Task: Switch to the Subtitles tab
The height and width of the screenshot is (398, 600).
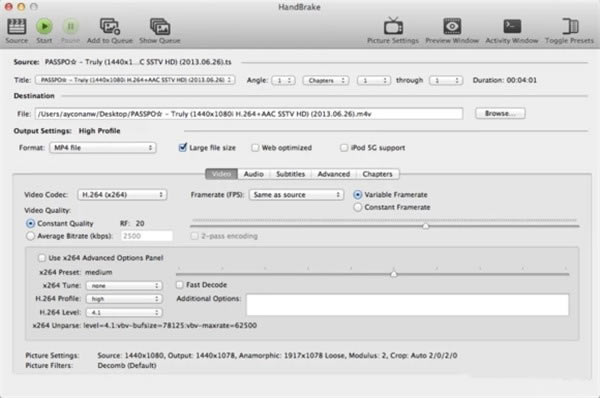Action: point(290,174)
